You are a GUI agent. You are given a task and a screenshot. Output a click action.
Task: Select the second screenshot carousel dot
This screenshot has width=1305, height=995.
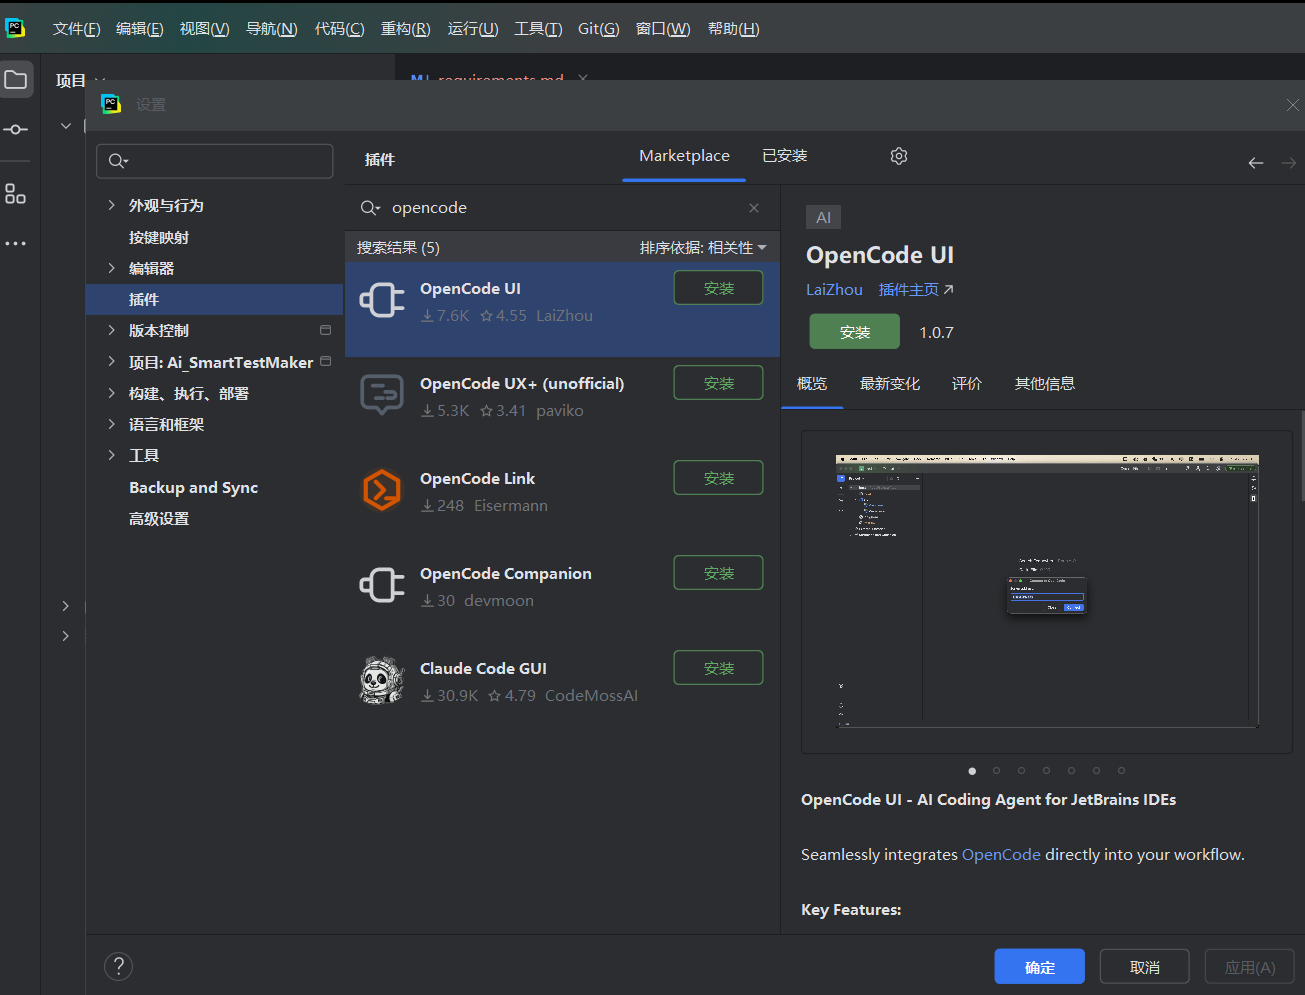[997, 771]
